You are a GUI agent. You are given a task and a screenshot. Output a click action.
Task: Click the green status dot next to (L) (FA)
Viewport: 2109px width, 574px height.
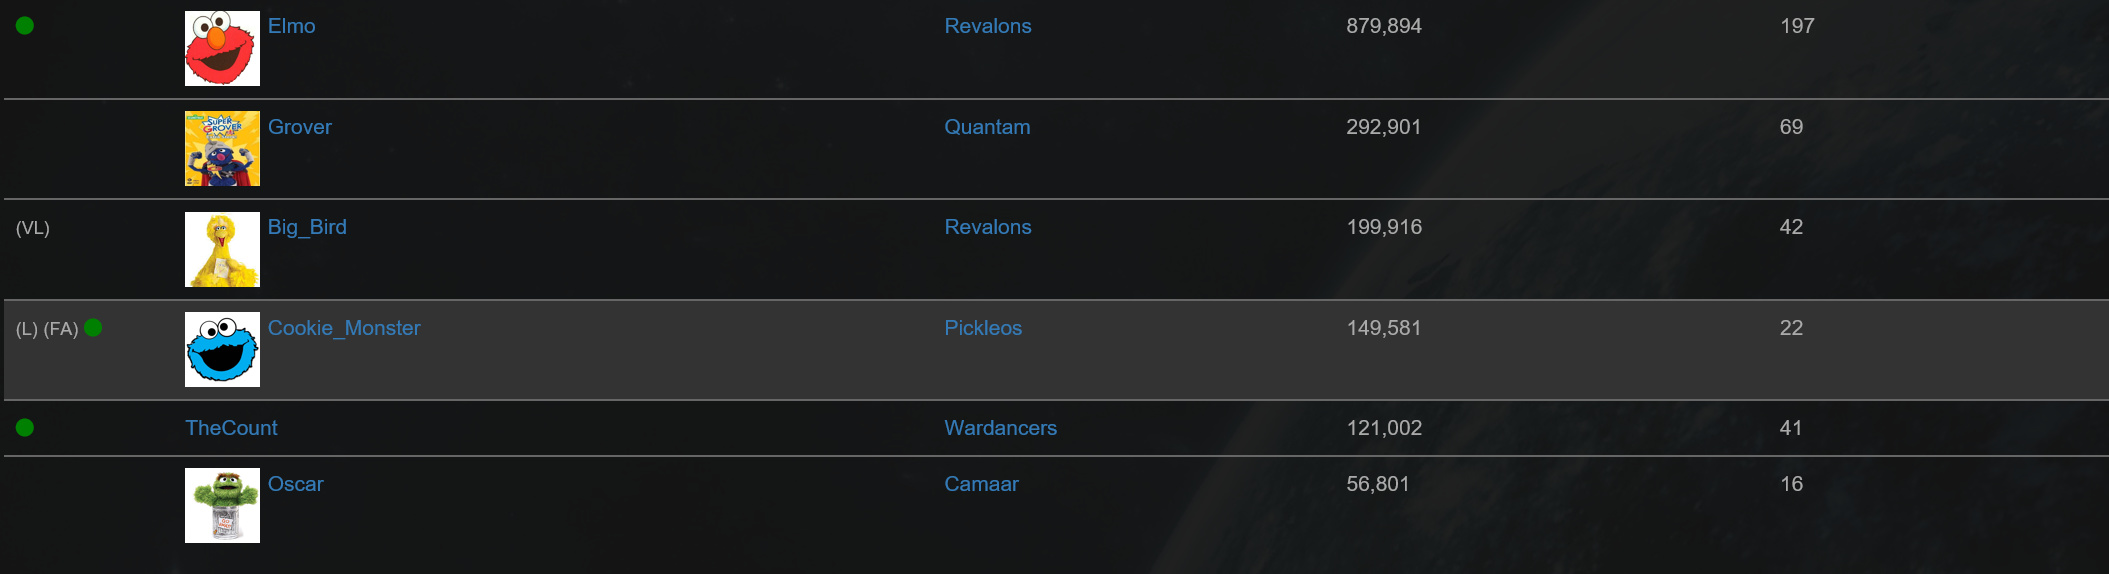click(93, 327)
